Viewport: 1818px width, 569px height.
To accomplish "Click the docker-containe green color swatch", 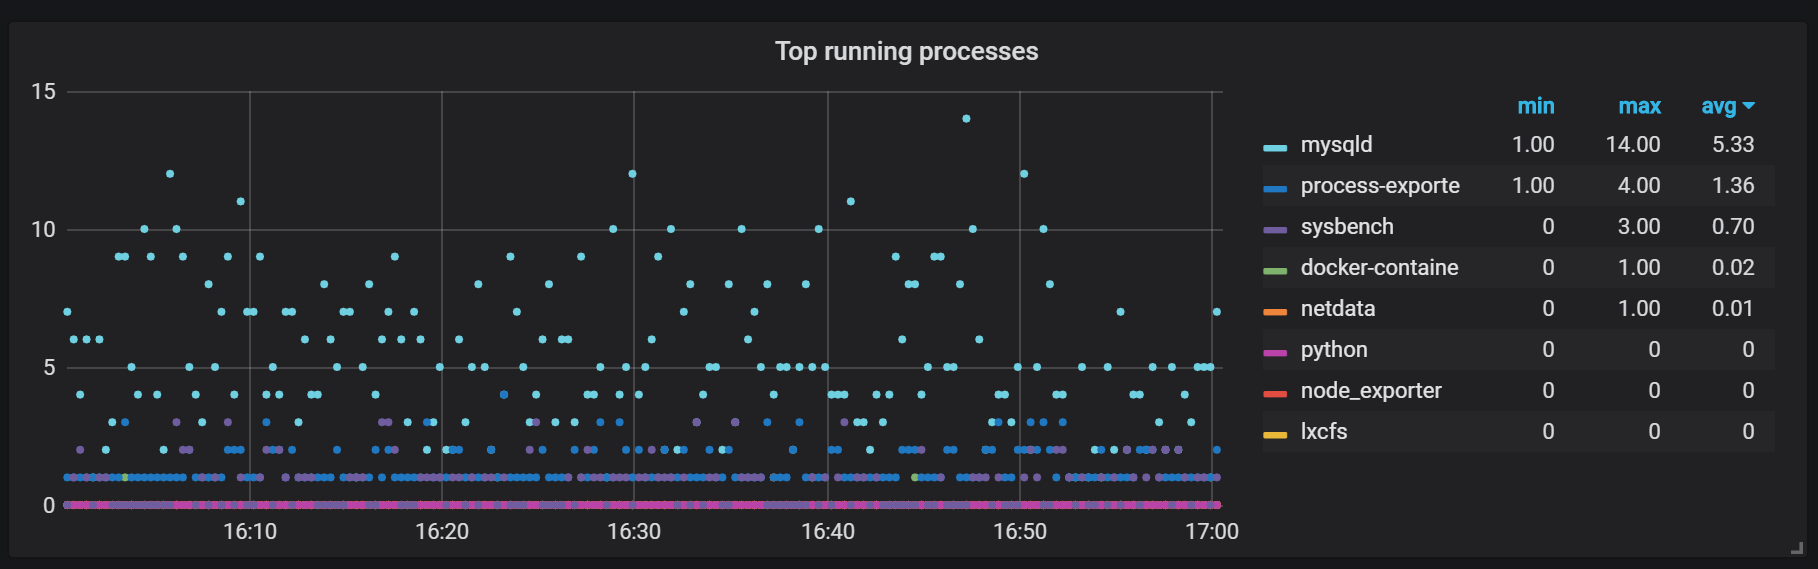I will point(1275,270).
